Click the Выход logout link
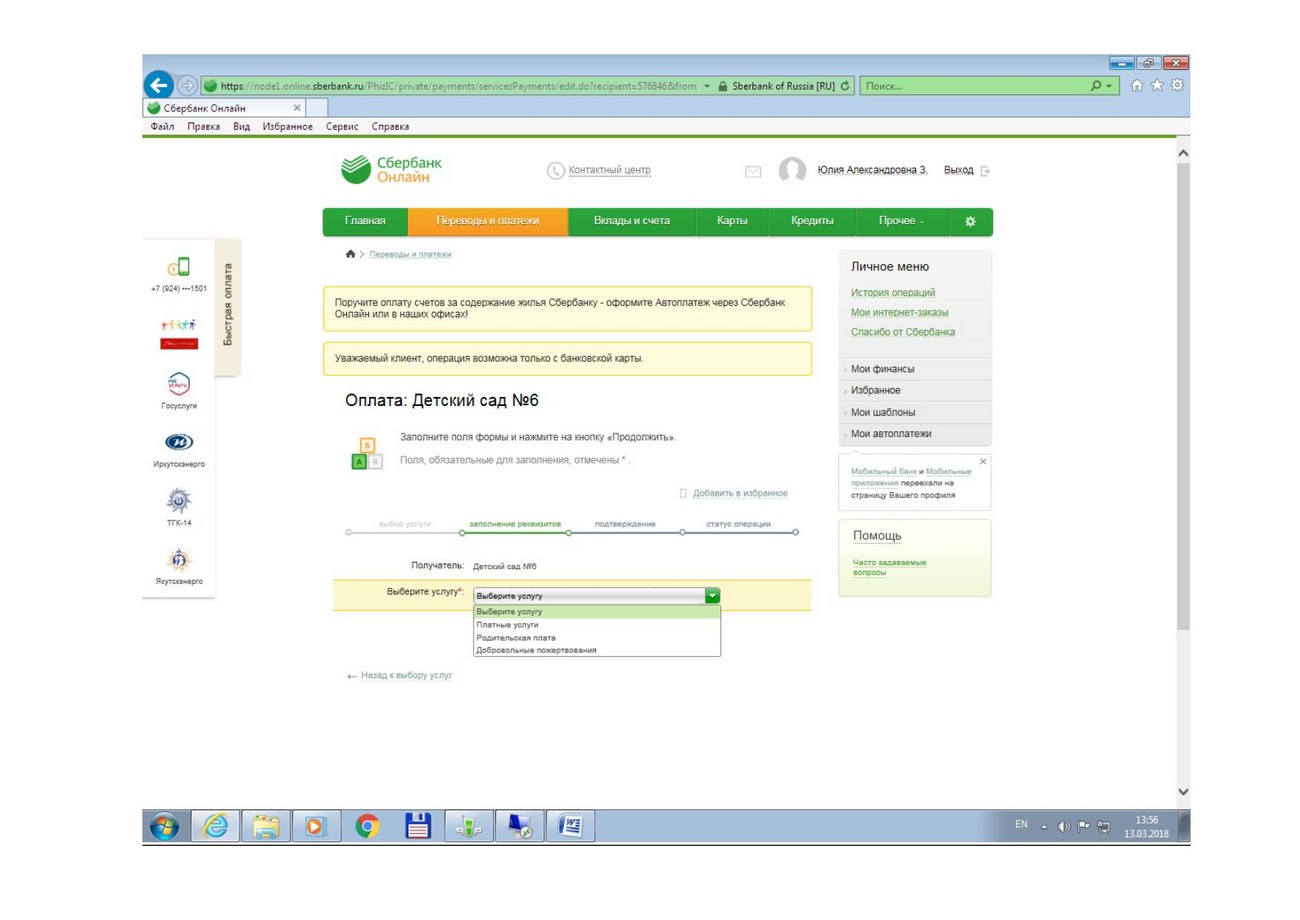1300x920 pixels. click(958, 170)
